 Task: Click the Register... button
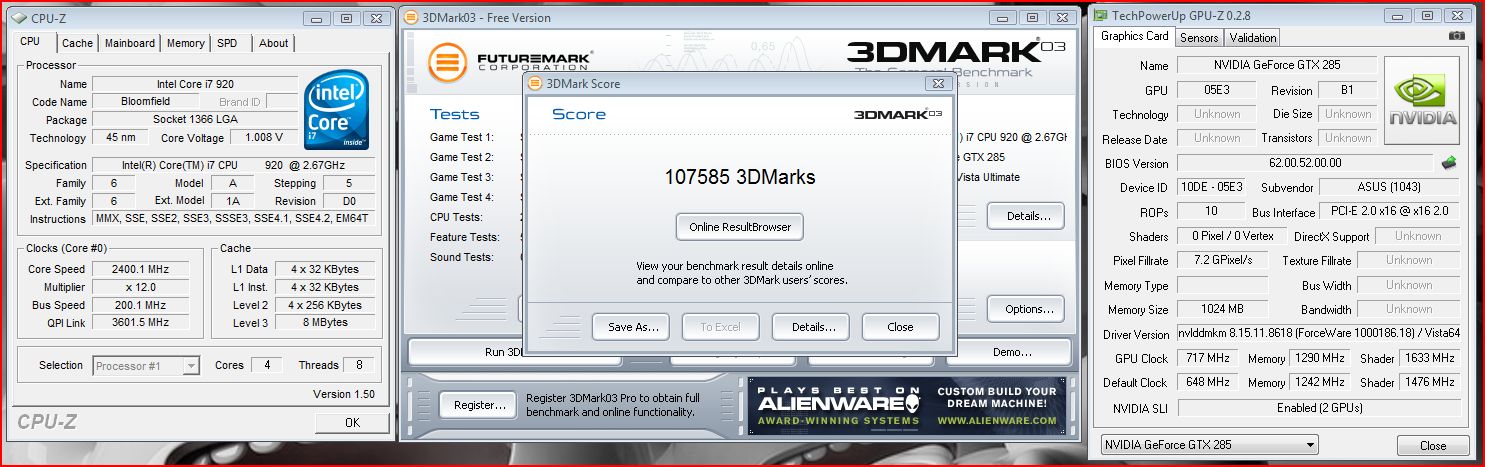click(478, 405)
